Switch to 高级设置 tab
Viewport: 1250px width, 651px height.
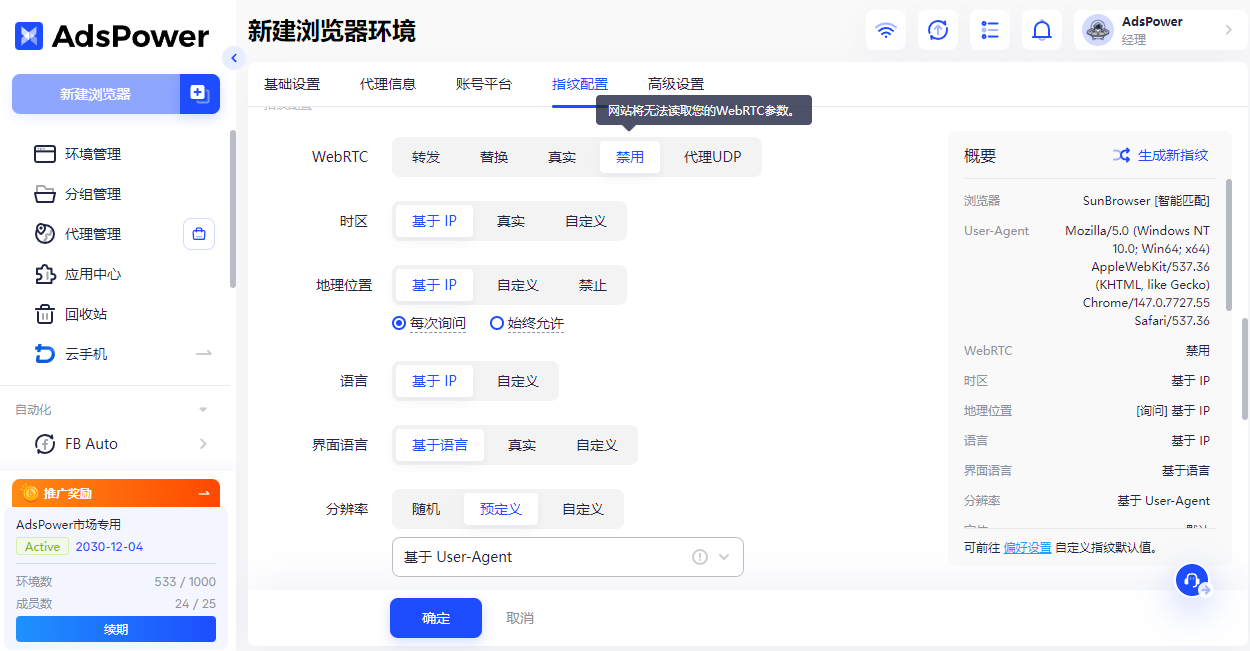point(676,84)
